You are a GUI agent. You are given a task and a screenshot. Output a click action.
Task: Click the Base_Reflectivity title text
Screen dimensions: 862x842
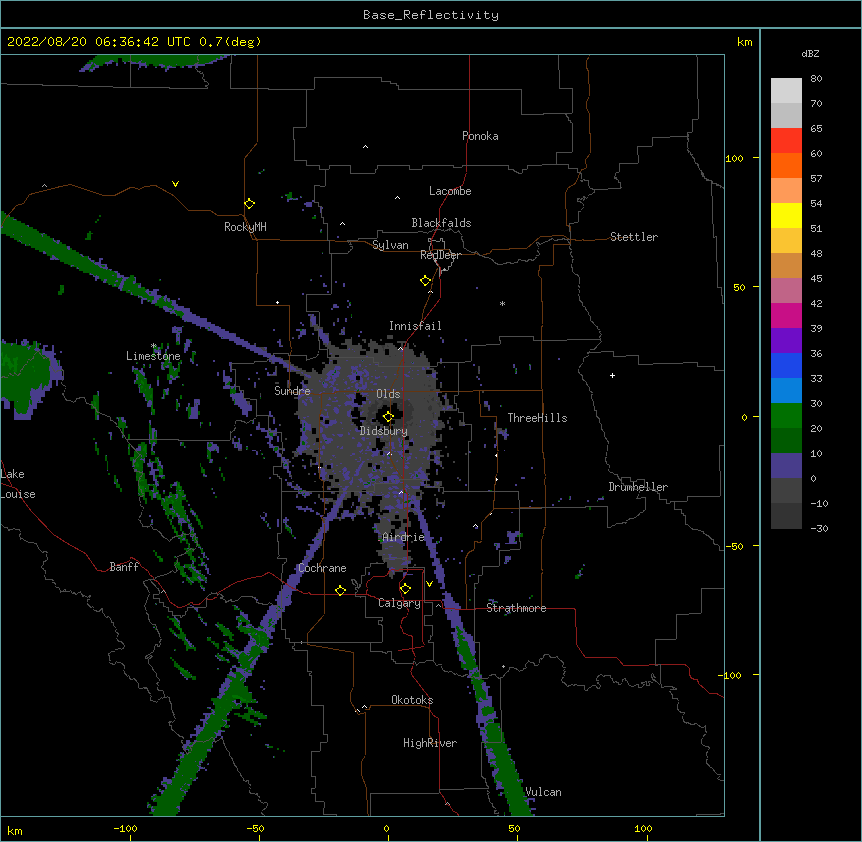[x=430, y=15]
